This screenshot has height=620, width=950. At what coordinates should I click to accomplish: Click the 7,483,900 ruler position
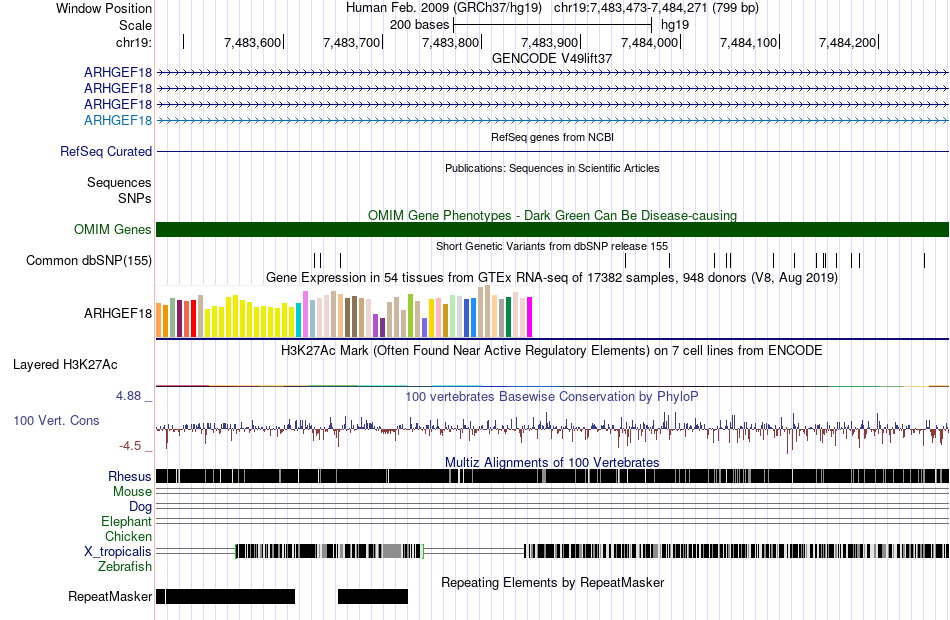pyautogui.click(x=550, y=42)
